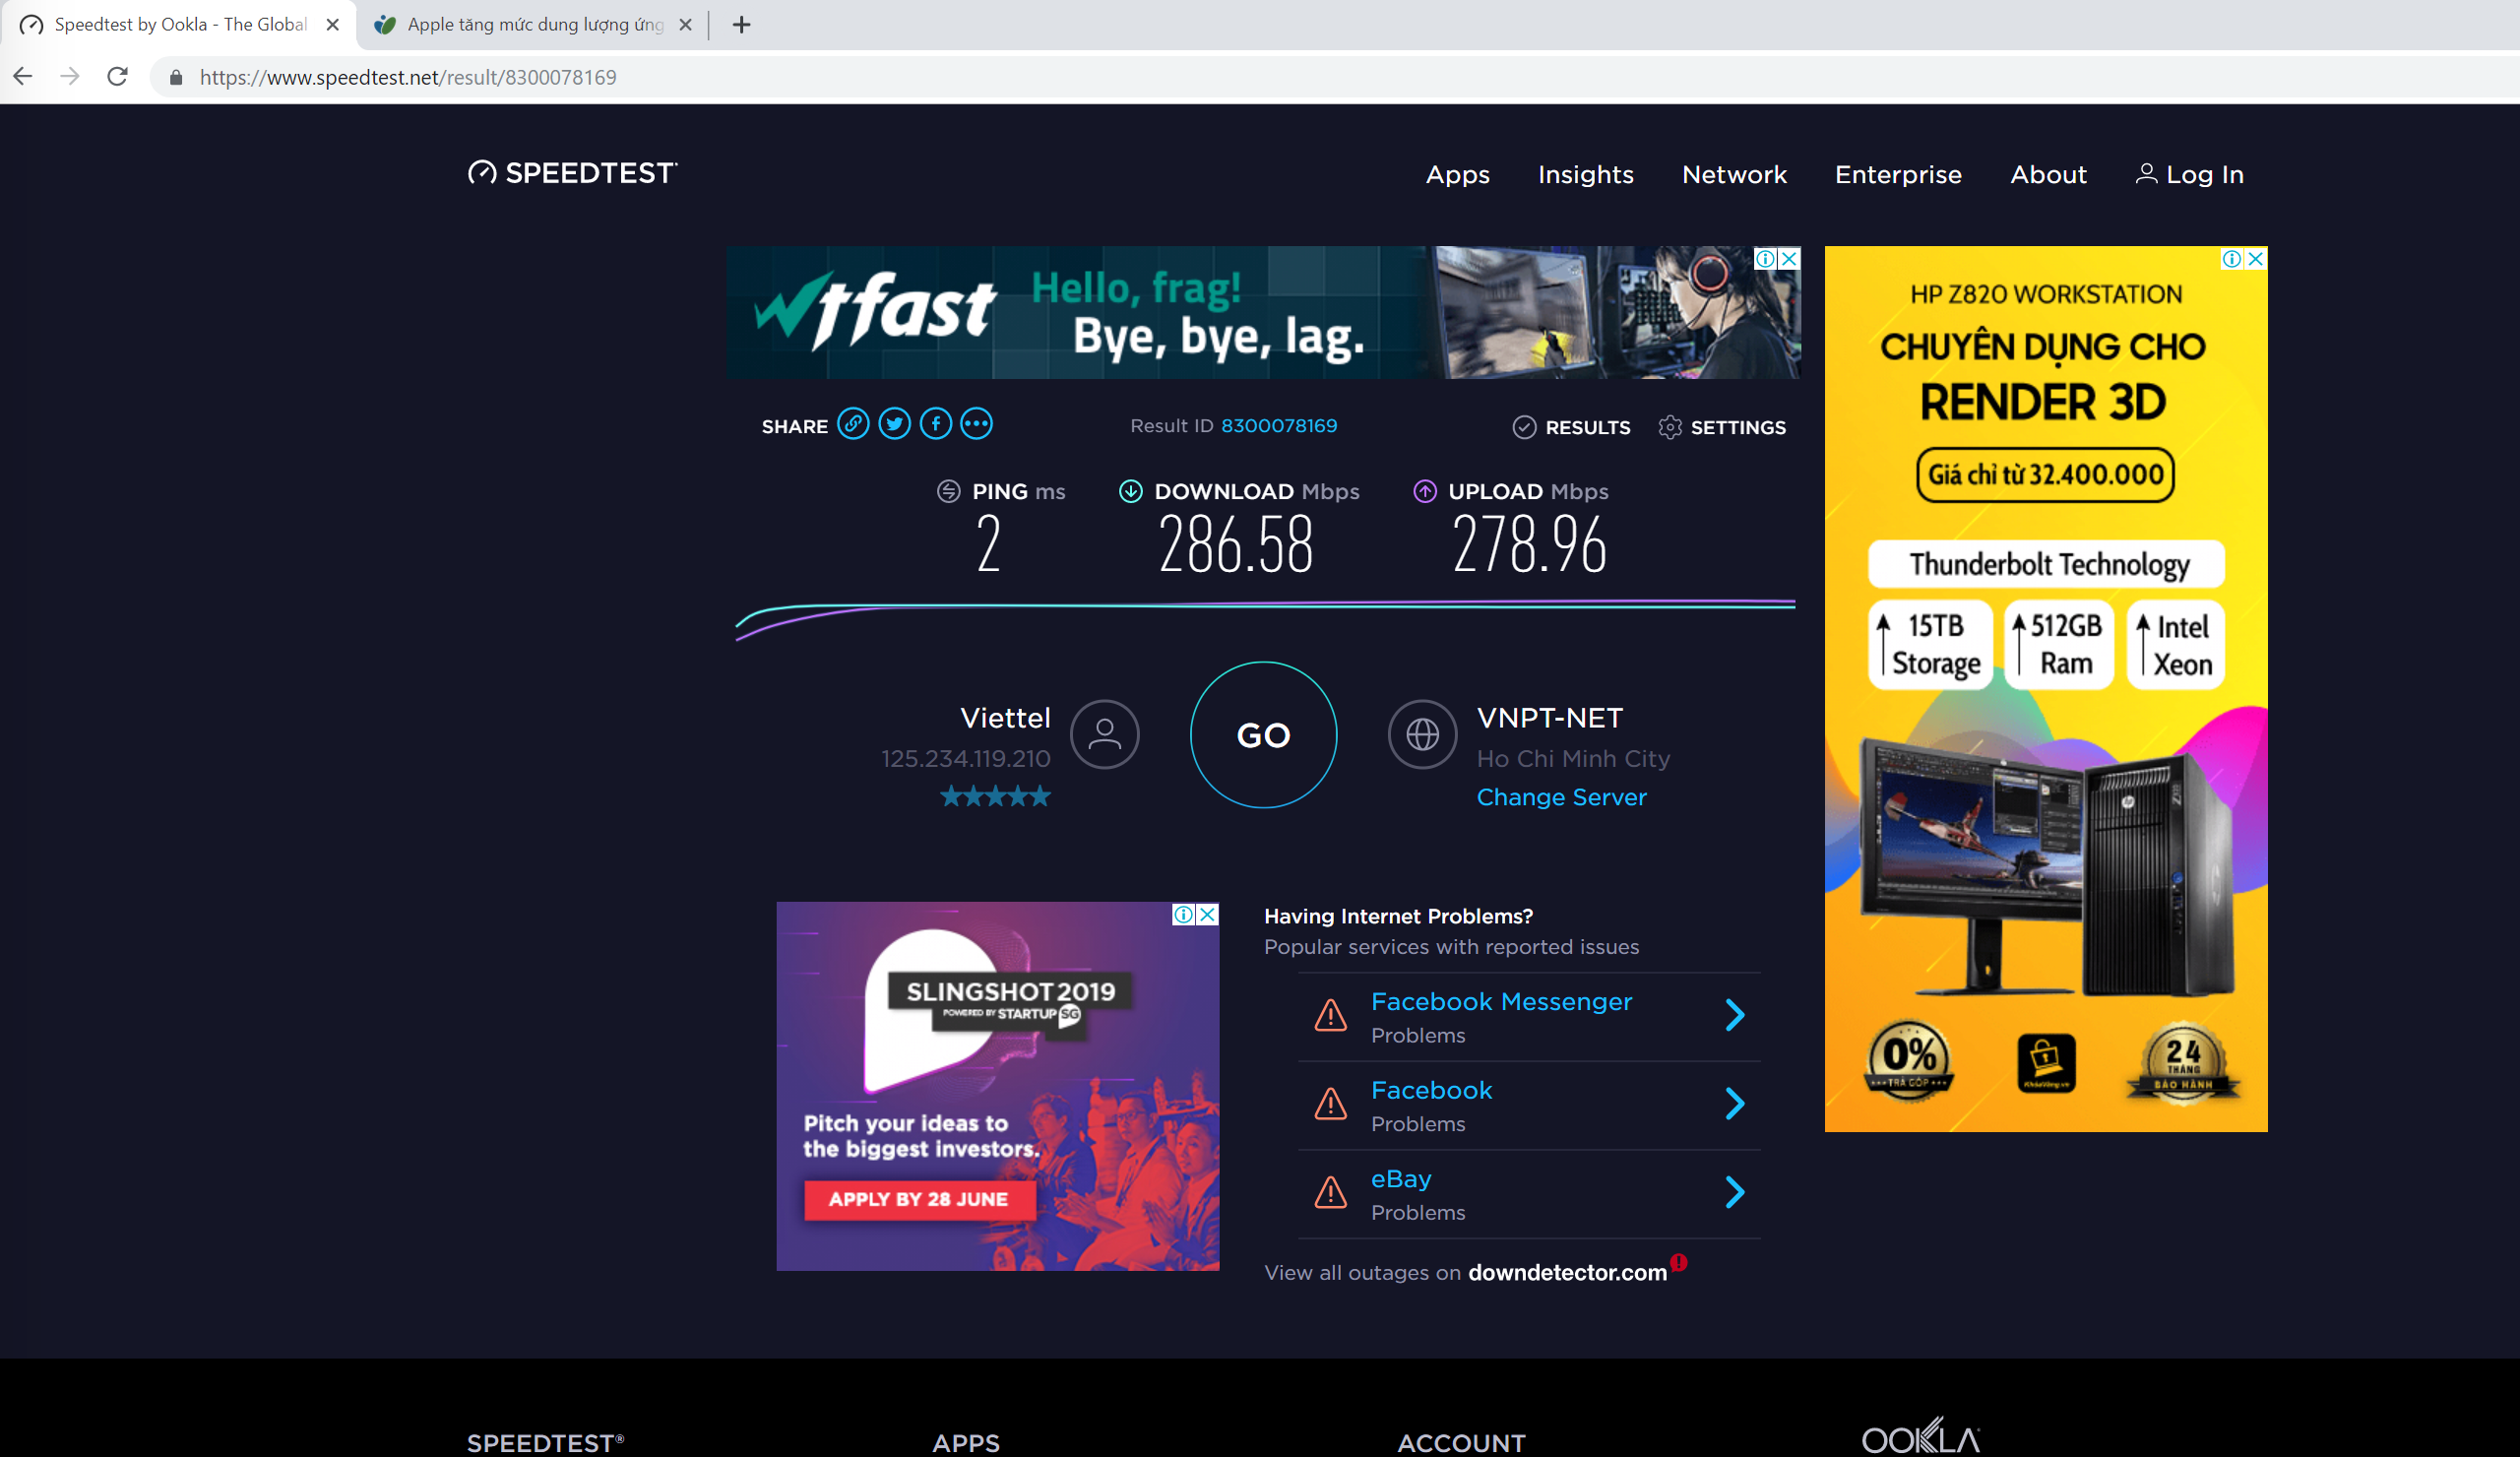
Task: Click Facebook warning triangle icon
Action: [1330, 1103]
